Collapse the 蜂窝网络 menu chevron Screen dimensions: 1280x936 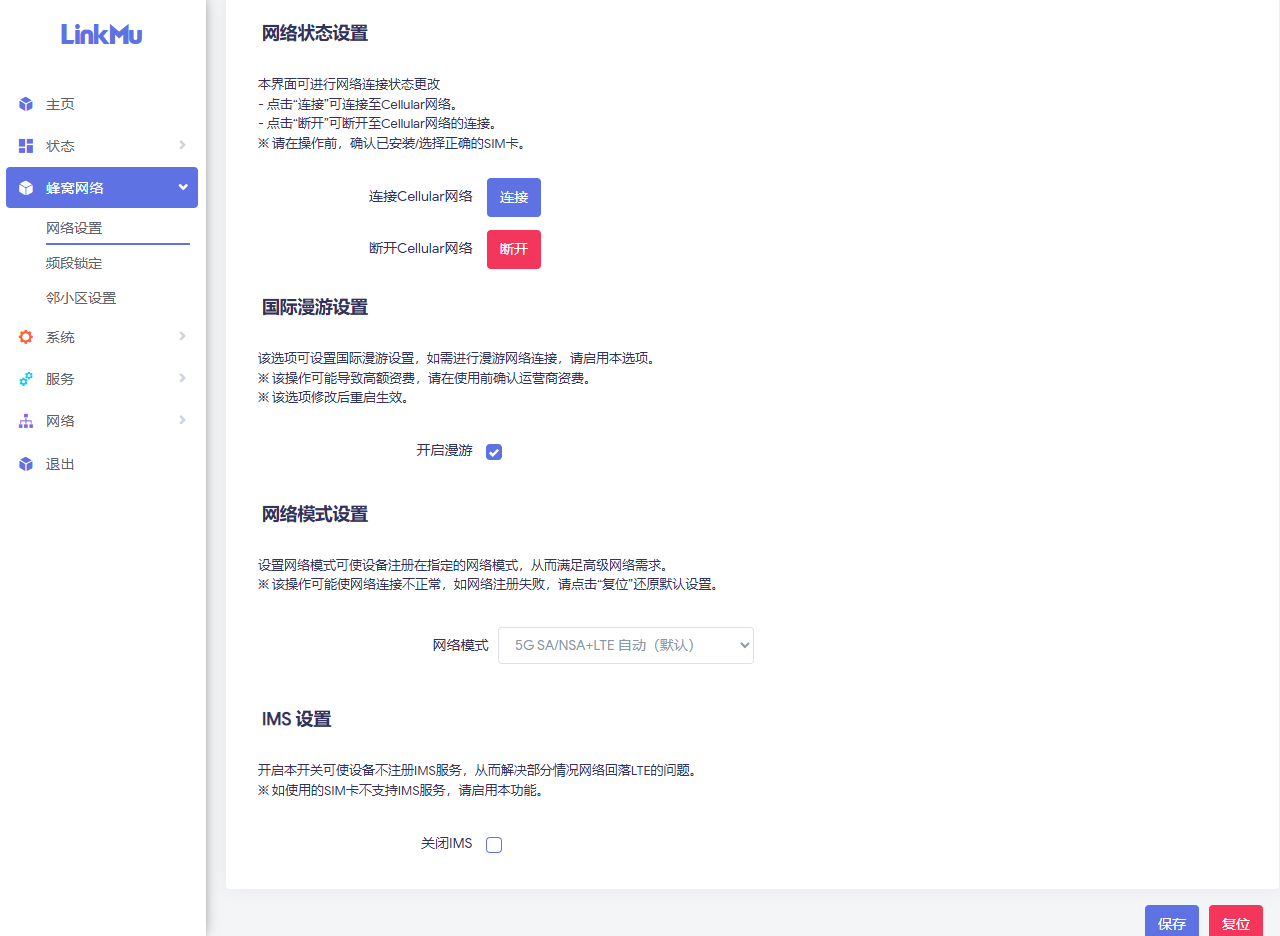click(x=182, y=187)
